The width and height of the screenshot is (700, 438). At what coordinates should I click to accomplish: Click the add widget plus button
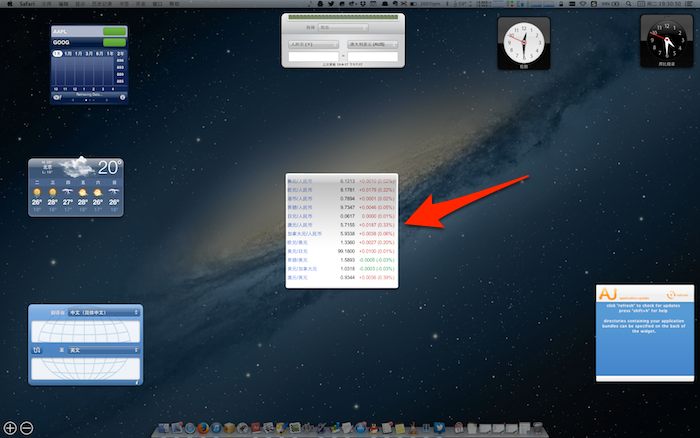[x=10, y=428]
